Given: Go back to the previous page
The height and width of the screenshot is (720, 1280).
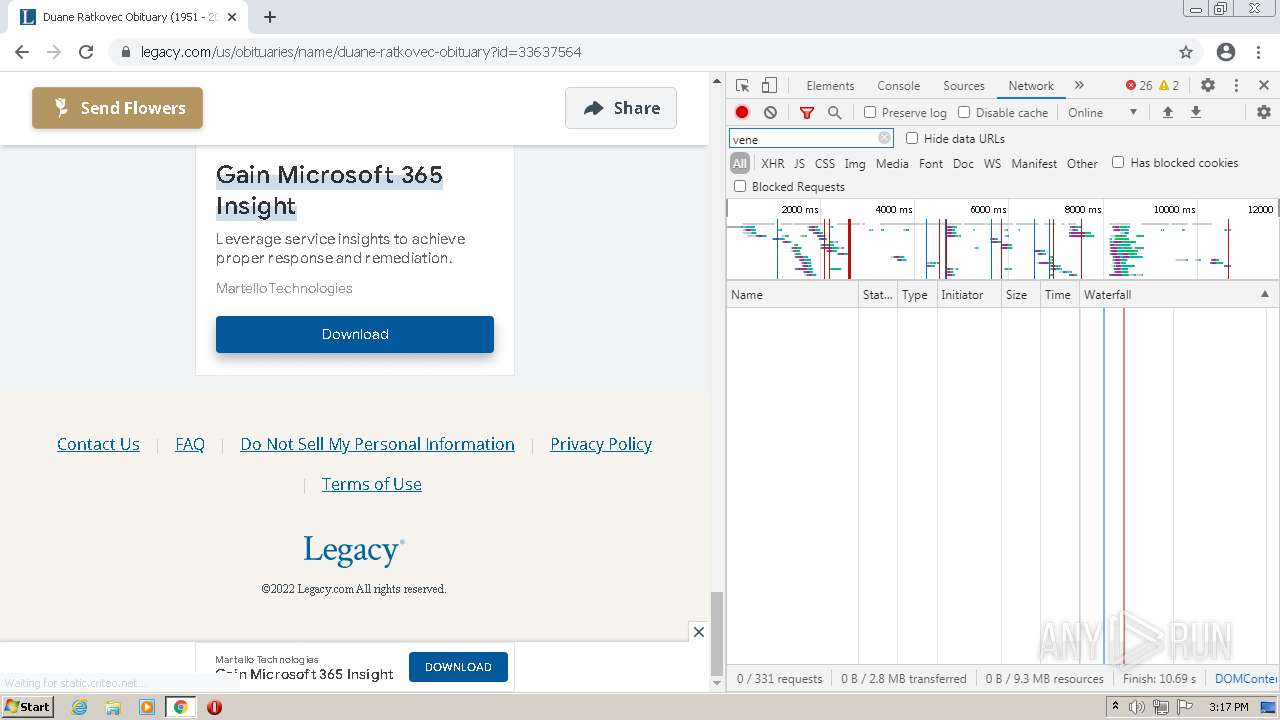Looking at the screenshot, I should pyautogui.click(x=22, y=52).
